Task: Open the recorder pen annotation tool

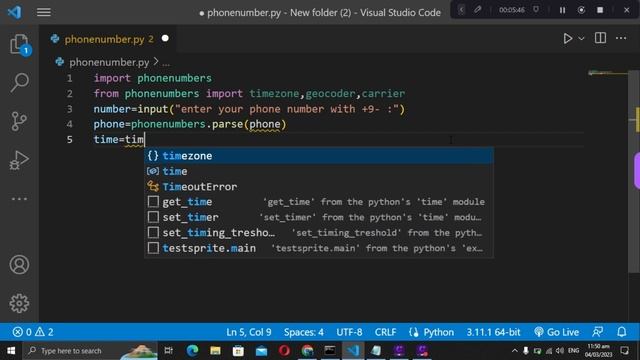Action: tap(478, 10)
